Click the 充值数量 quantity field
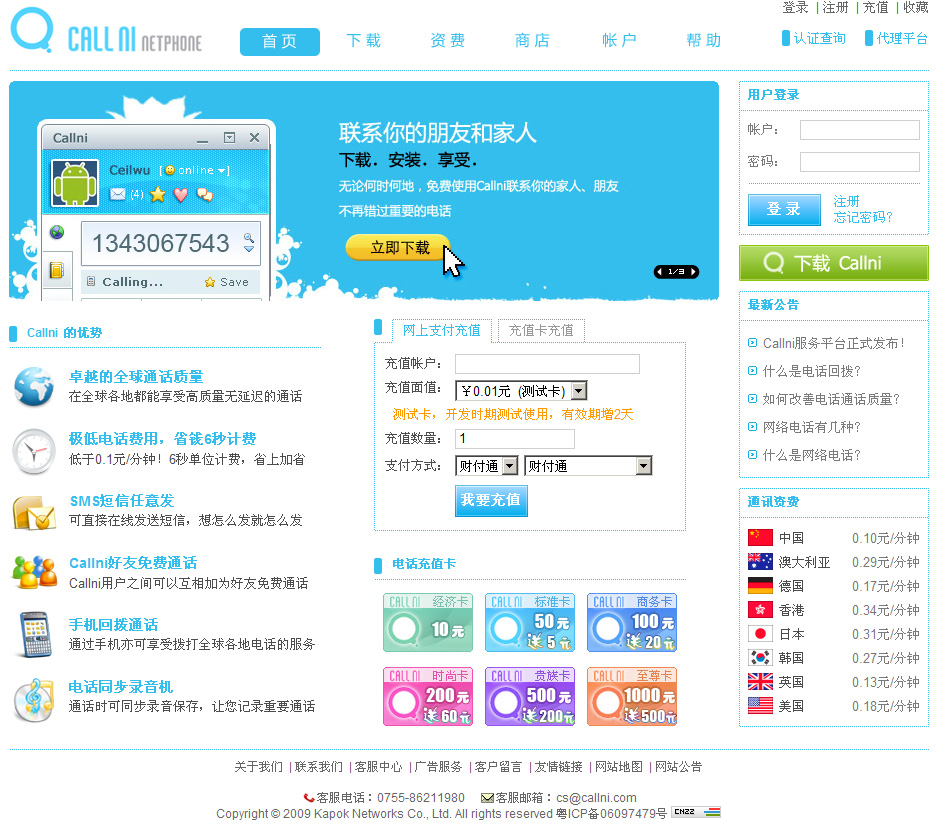936x832 pixels. [x=515, y=439]
